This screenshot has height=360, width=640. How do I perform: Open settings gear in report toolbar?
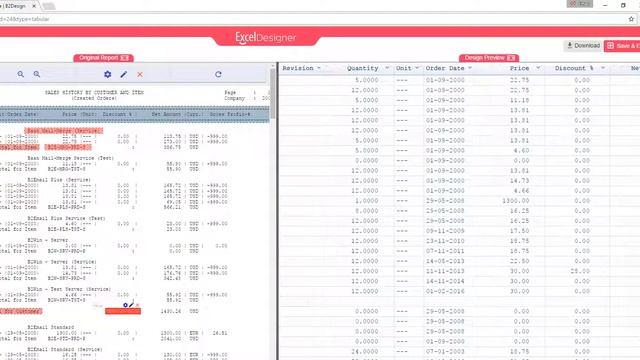pyautogui.click(x=107, y=74)
